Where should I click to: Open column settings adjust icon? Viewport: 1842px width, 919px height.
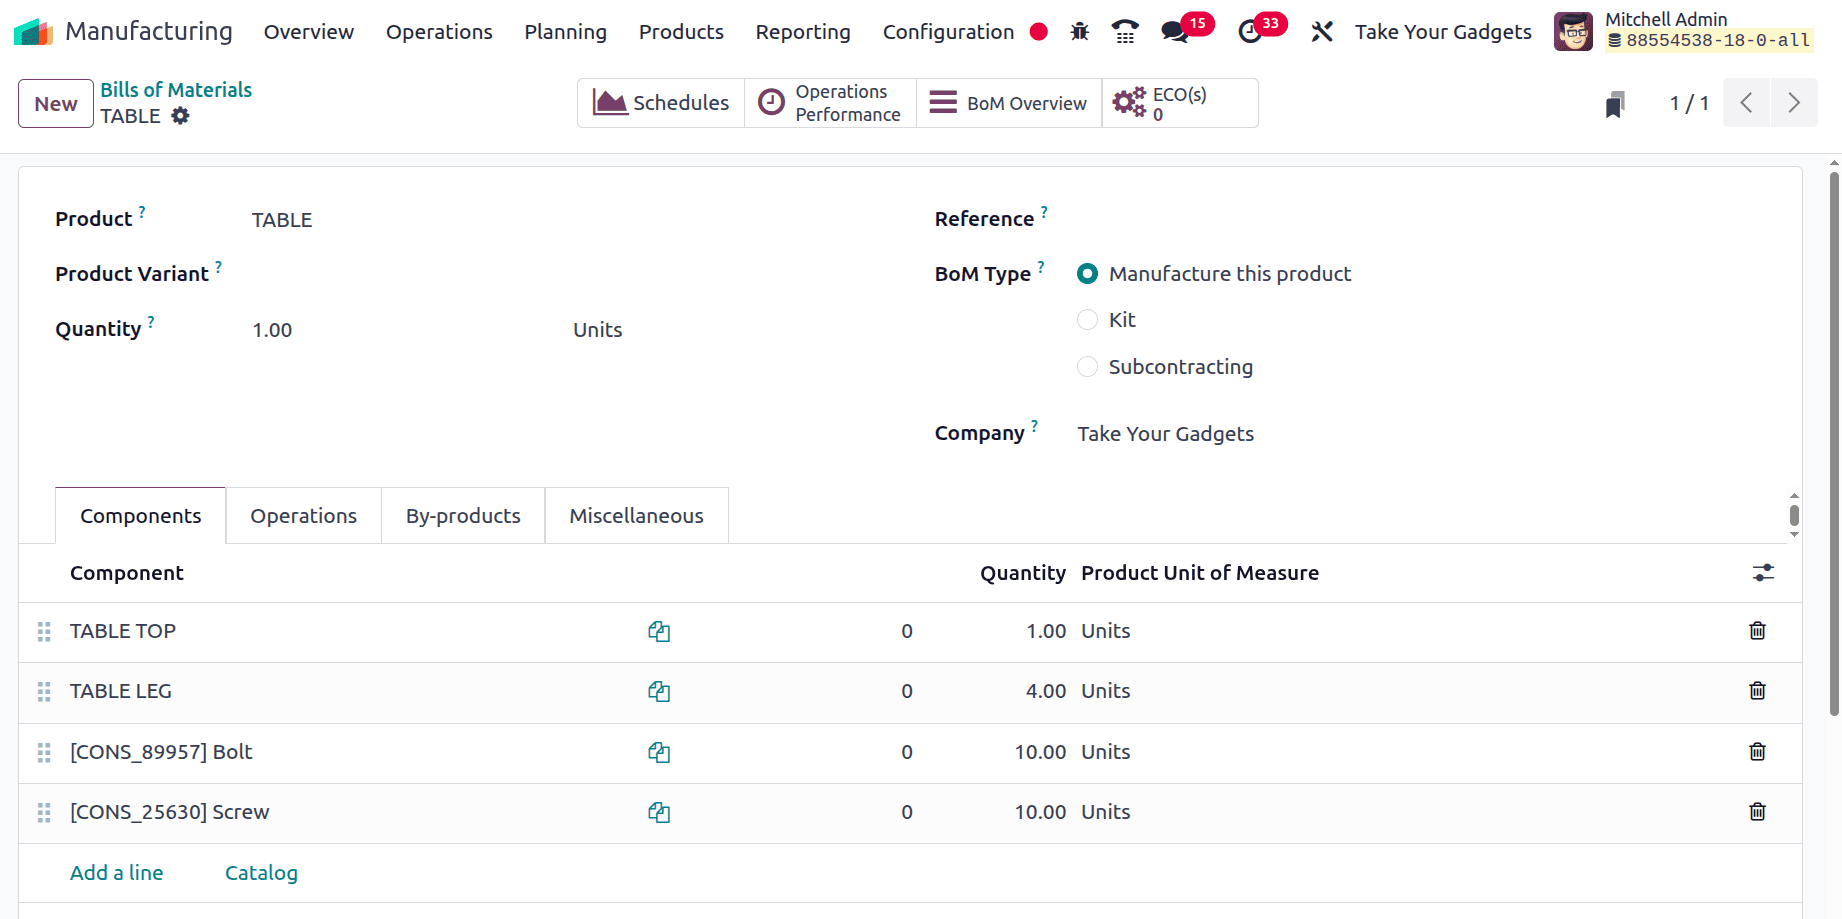(1763, 573)
